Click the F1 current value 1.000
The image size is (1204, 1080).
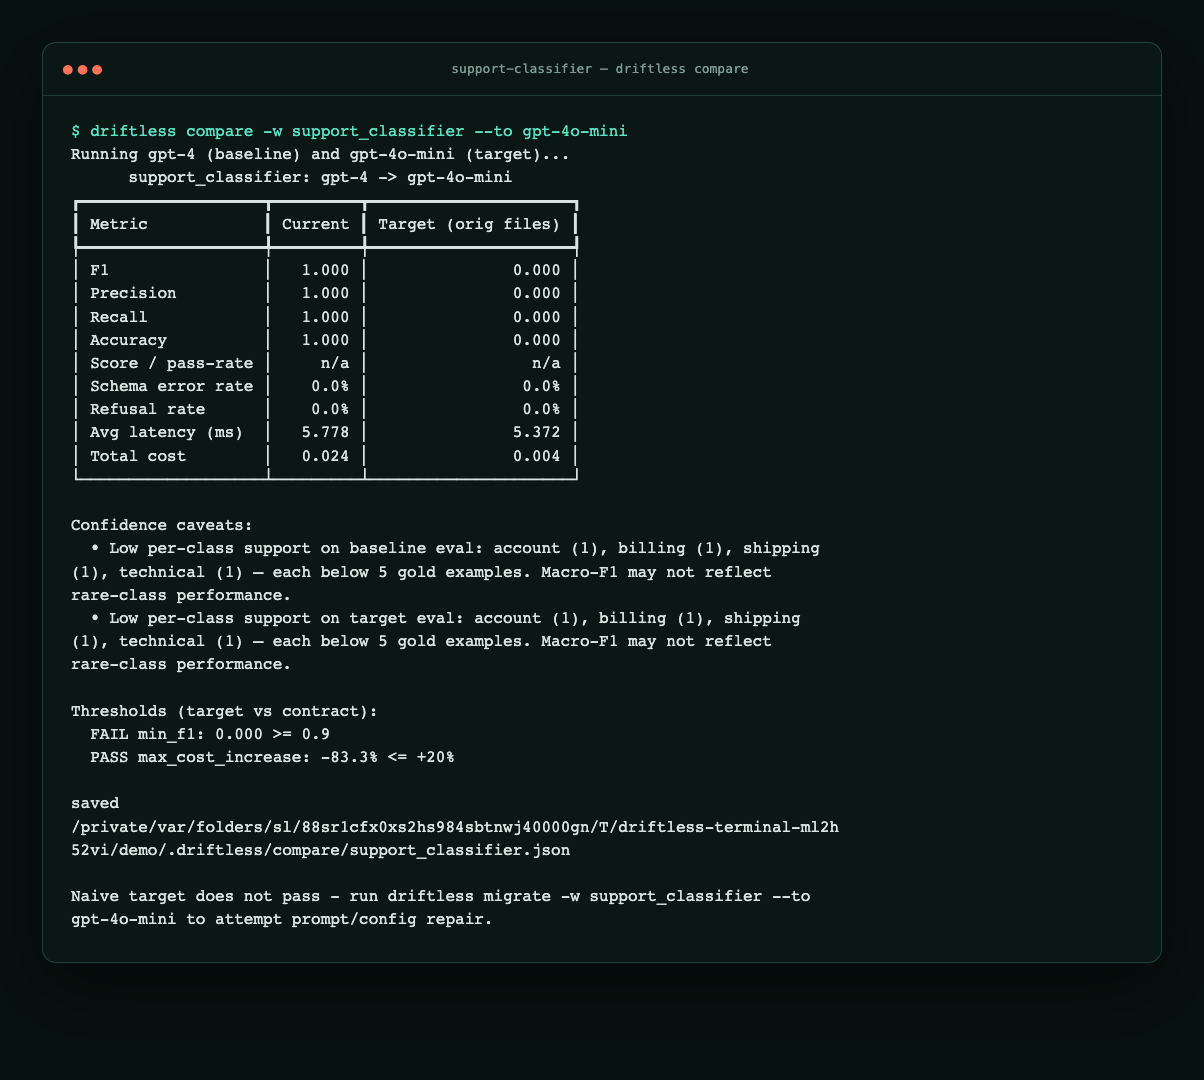(x=326, y=270)
